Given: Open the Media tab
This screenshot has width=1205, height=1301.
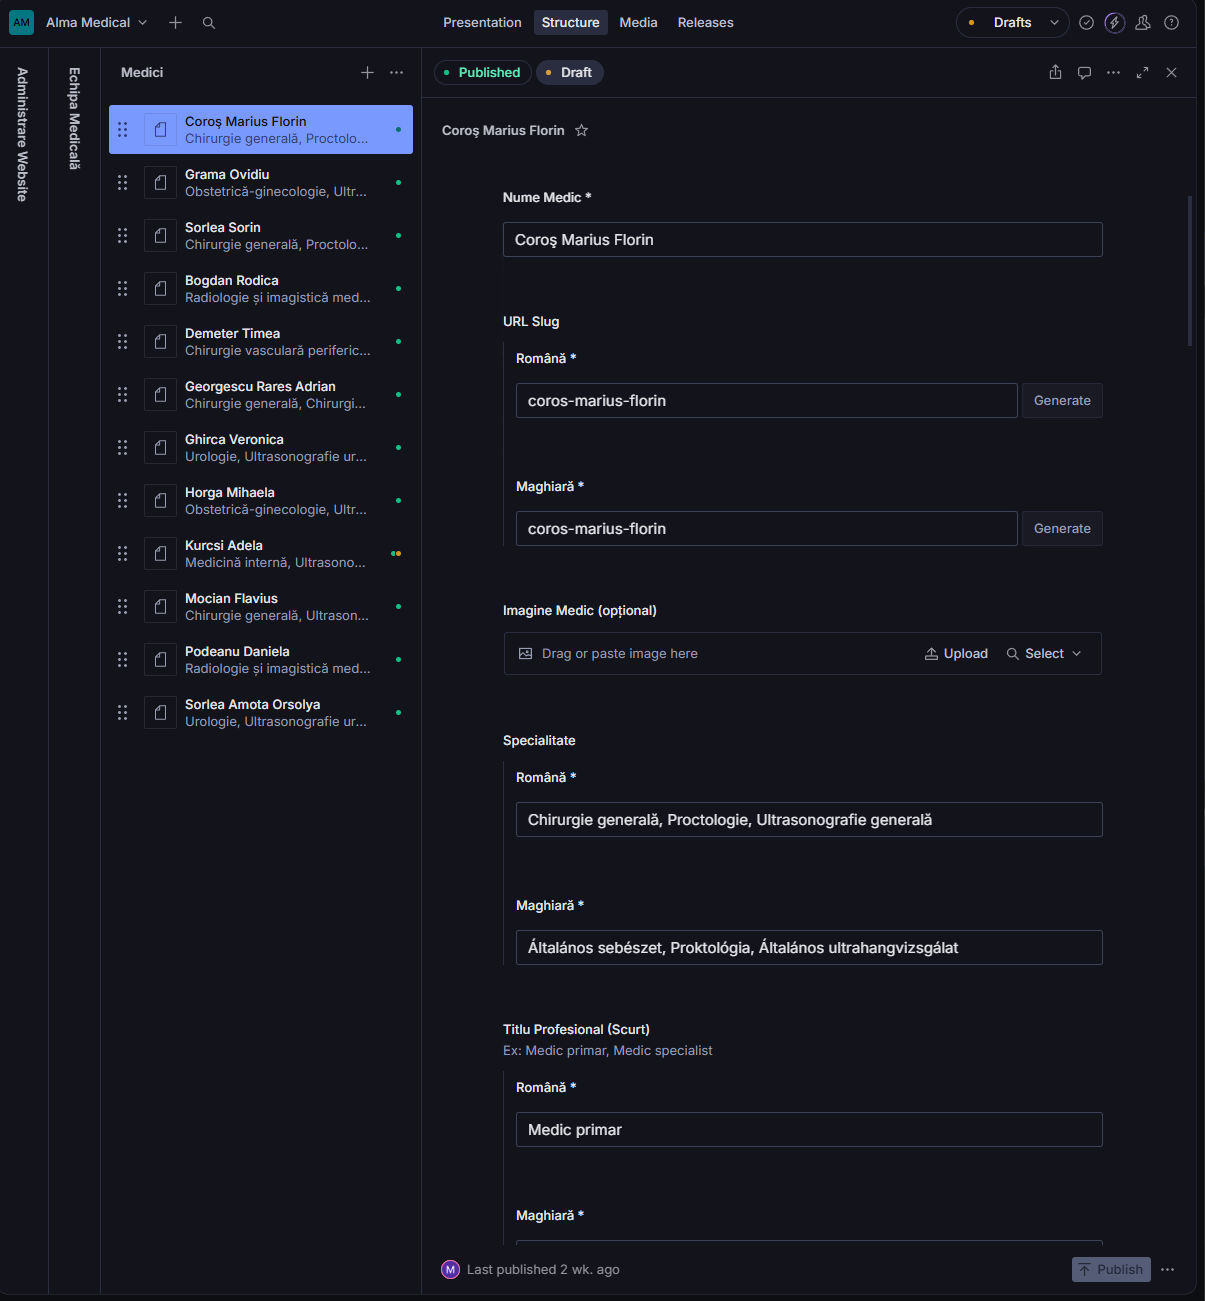Looking at the screenshot, I should 638,22.
